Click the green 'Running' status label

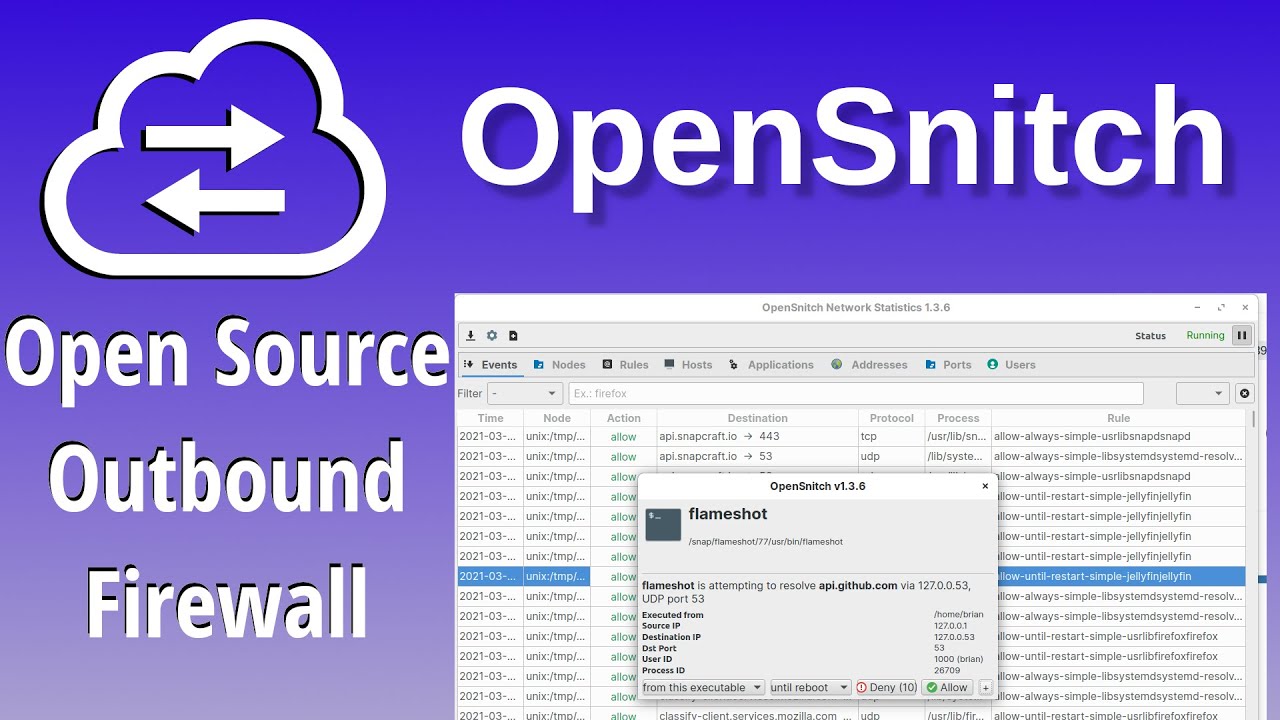click(1205, 336)
